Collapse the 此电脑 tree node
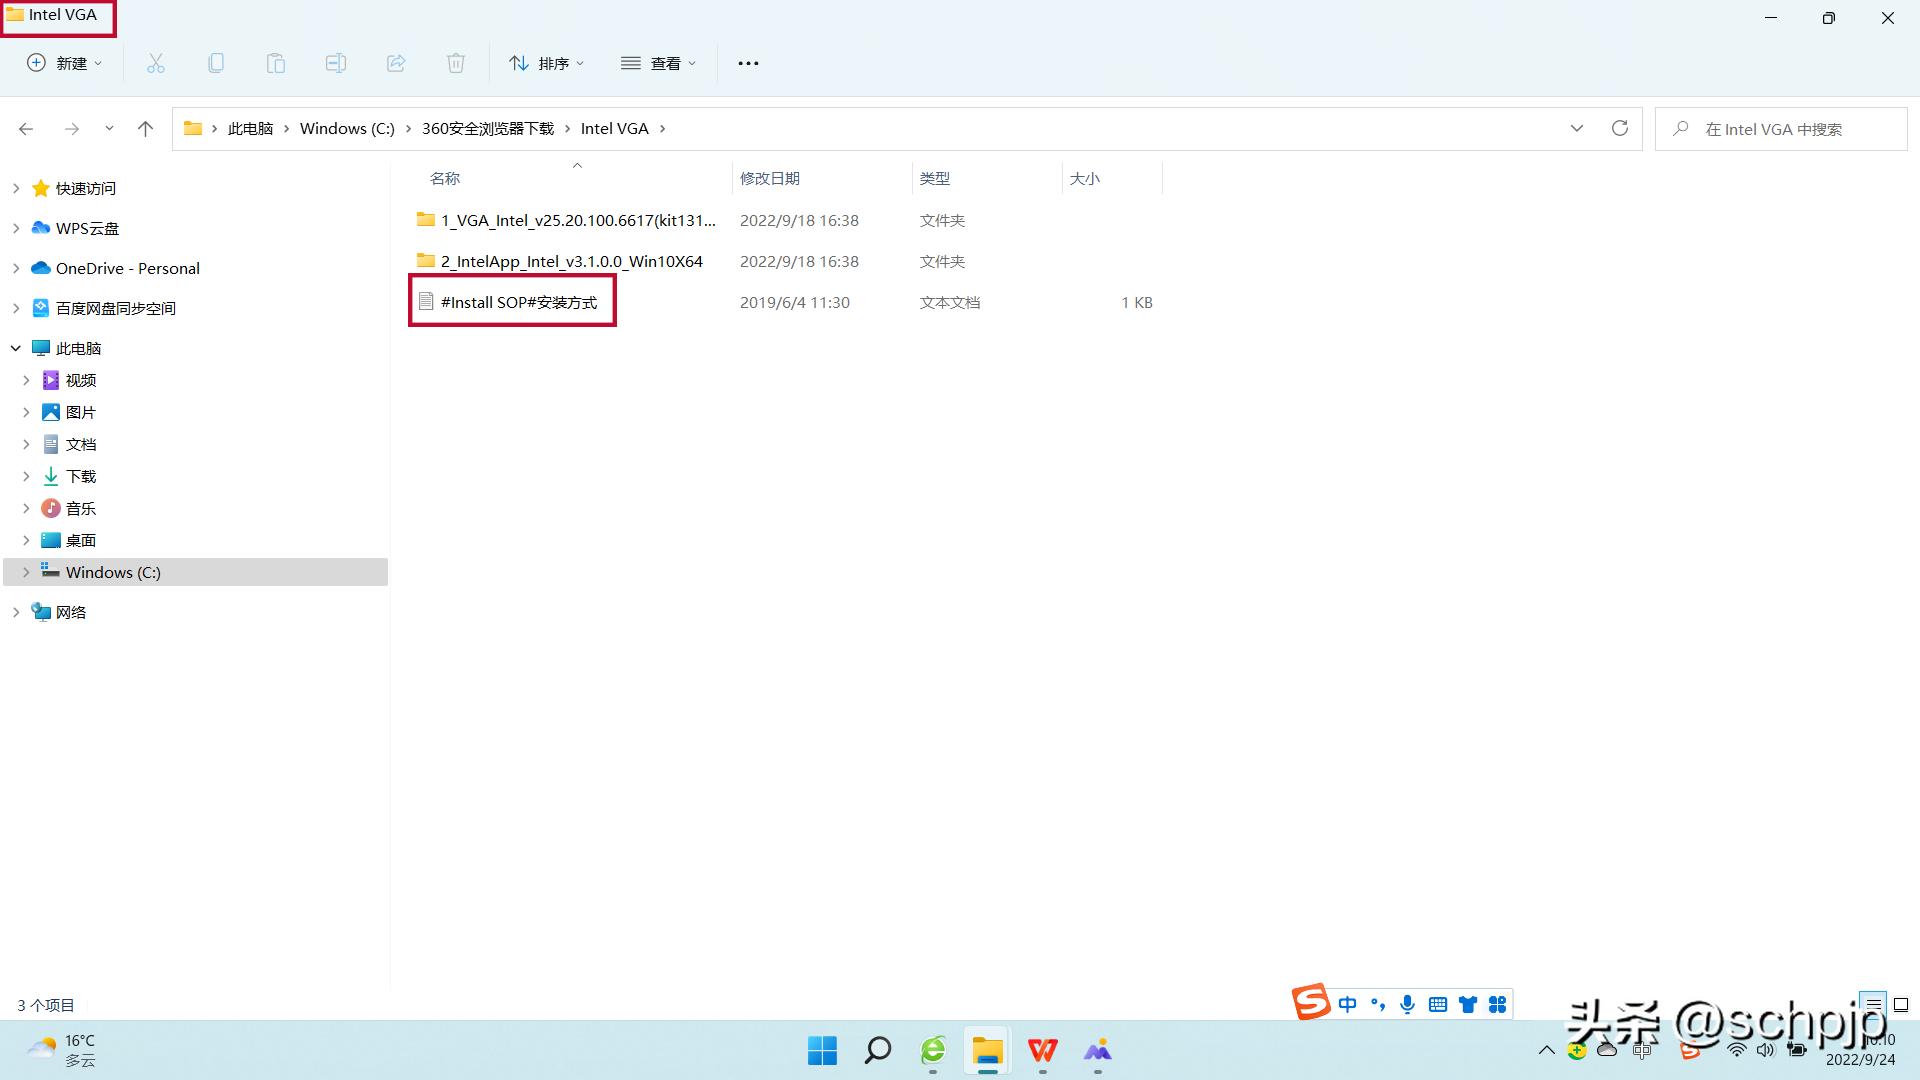 pyautogui.click(x=16, y=348)
